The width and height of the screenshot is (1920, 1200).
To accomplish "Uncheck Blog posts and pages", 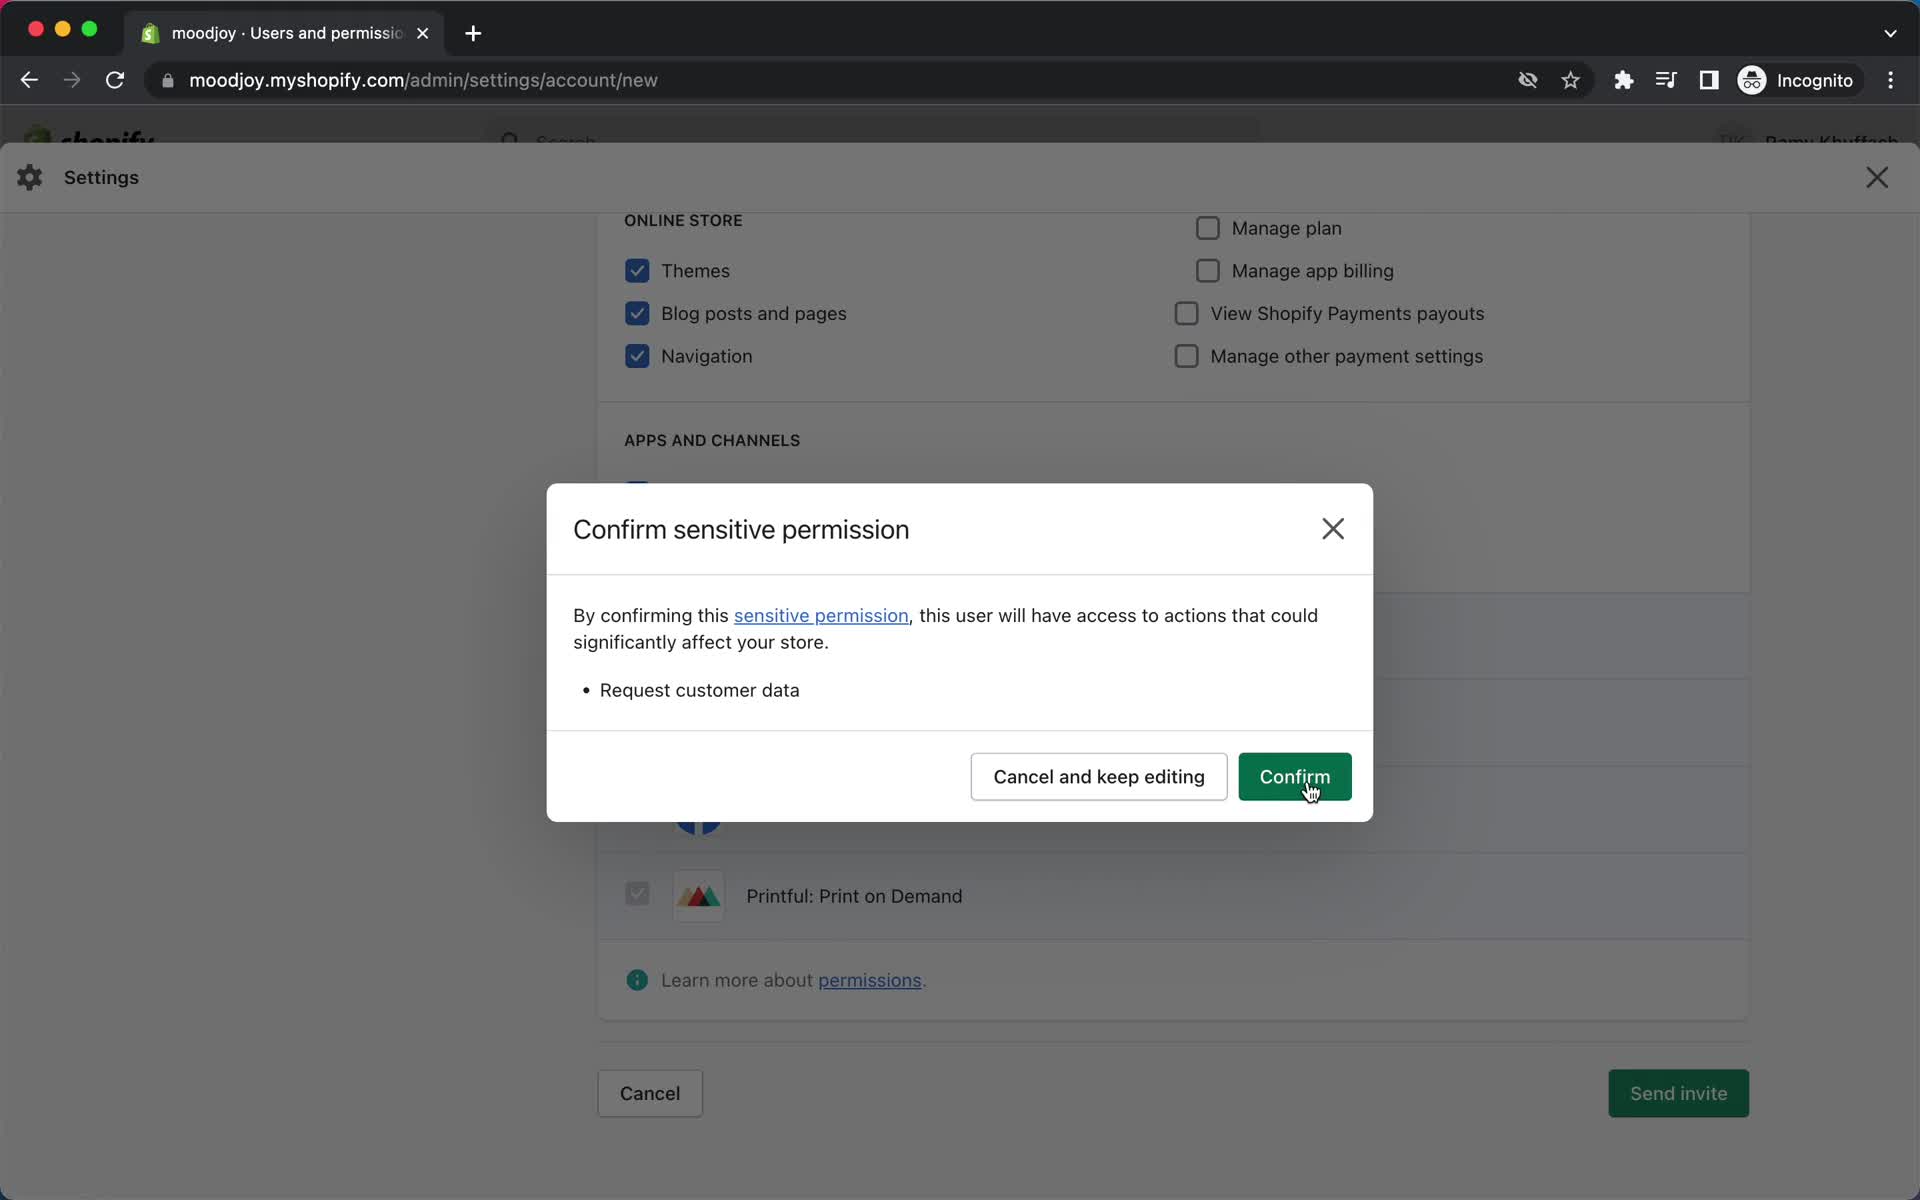I will 637,314.
